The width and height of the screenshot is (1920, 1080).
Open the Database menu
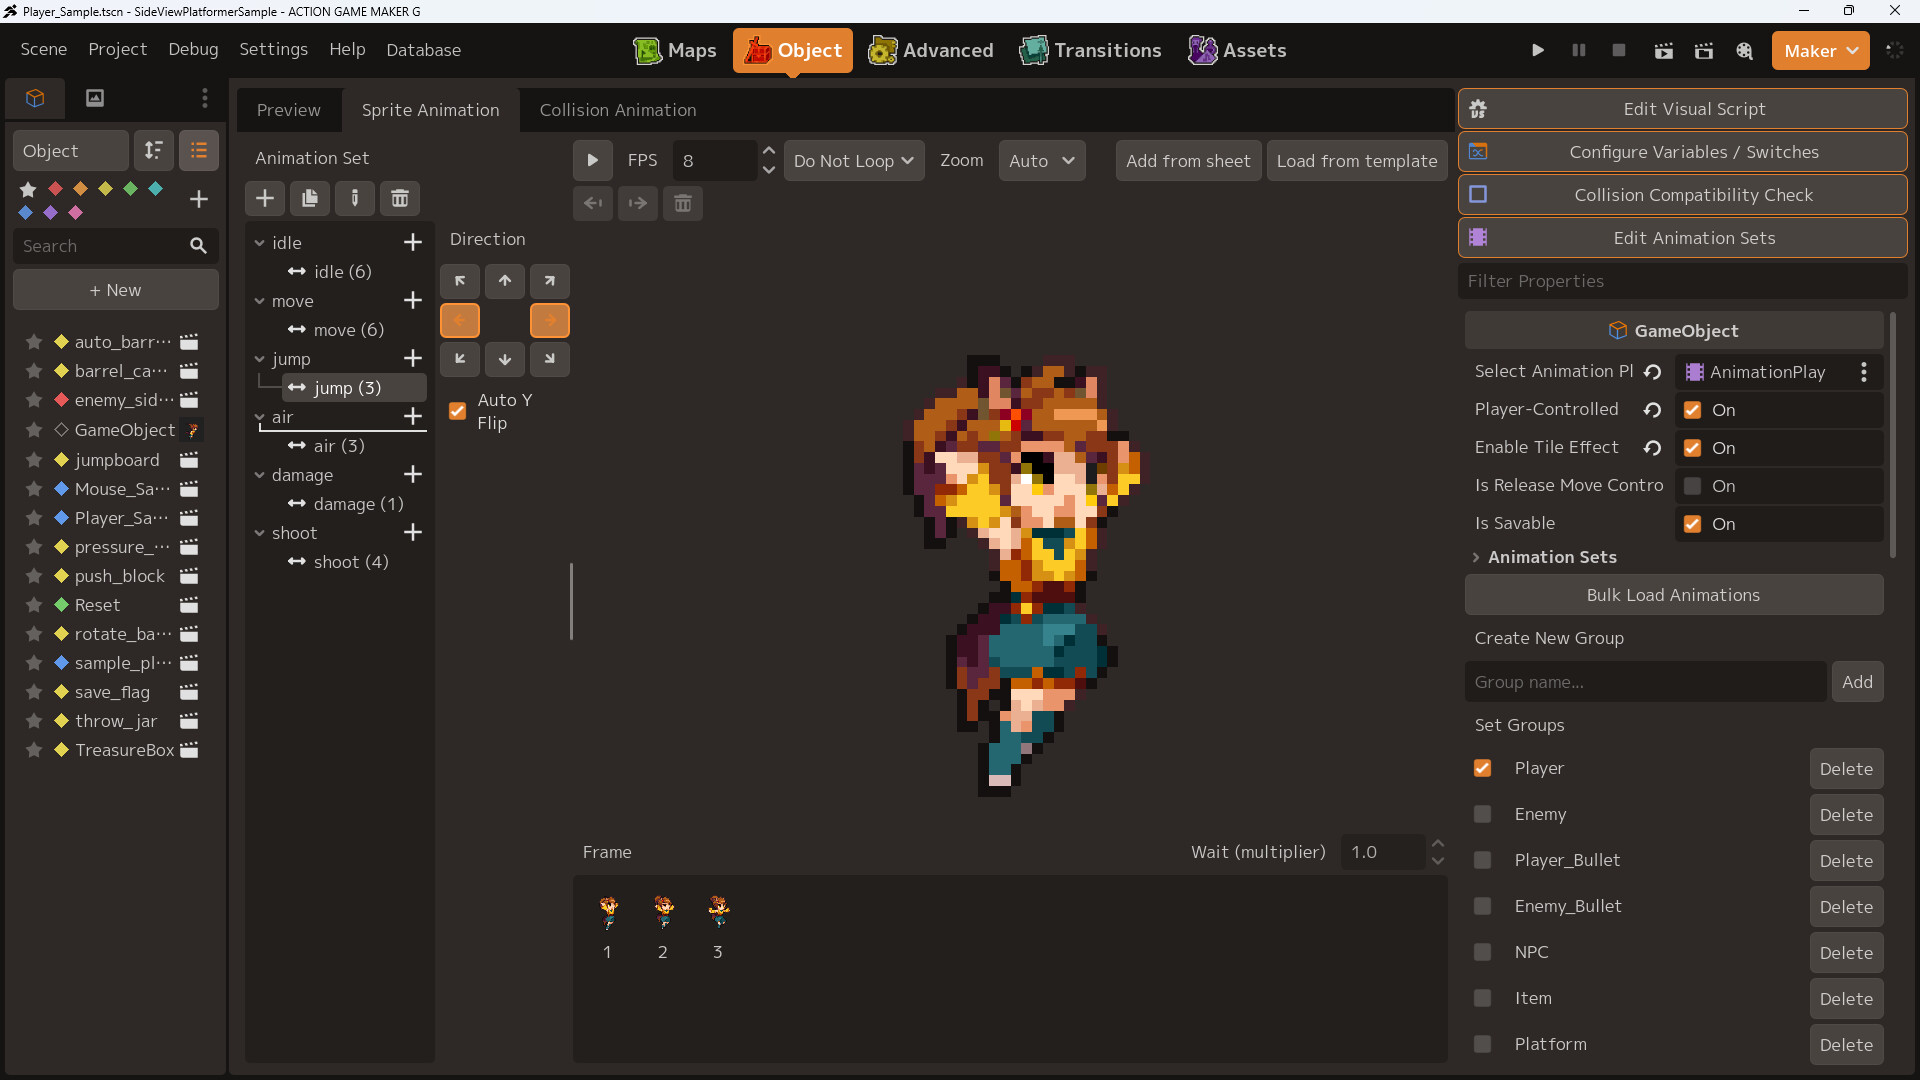[424, 50]
